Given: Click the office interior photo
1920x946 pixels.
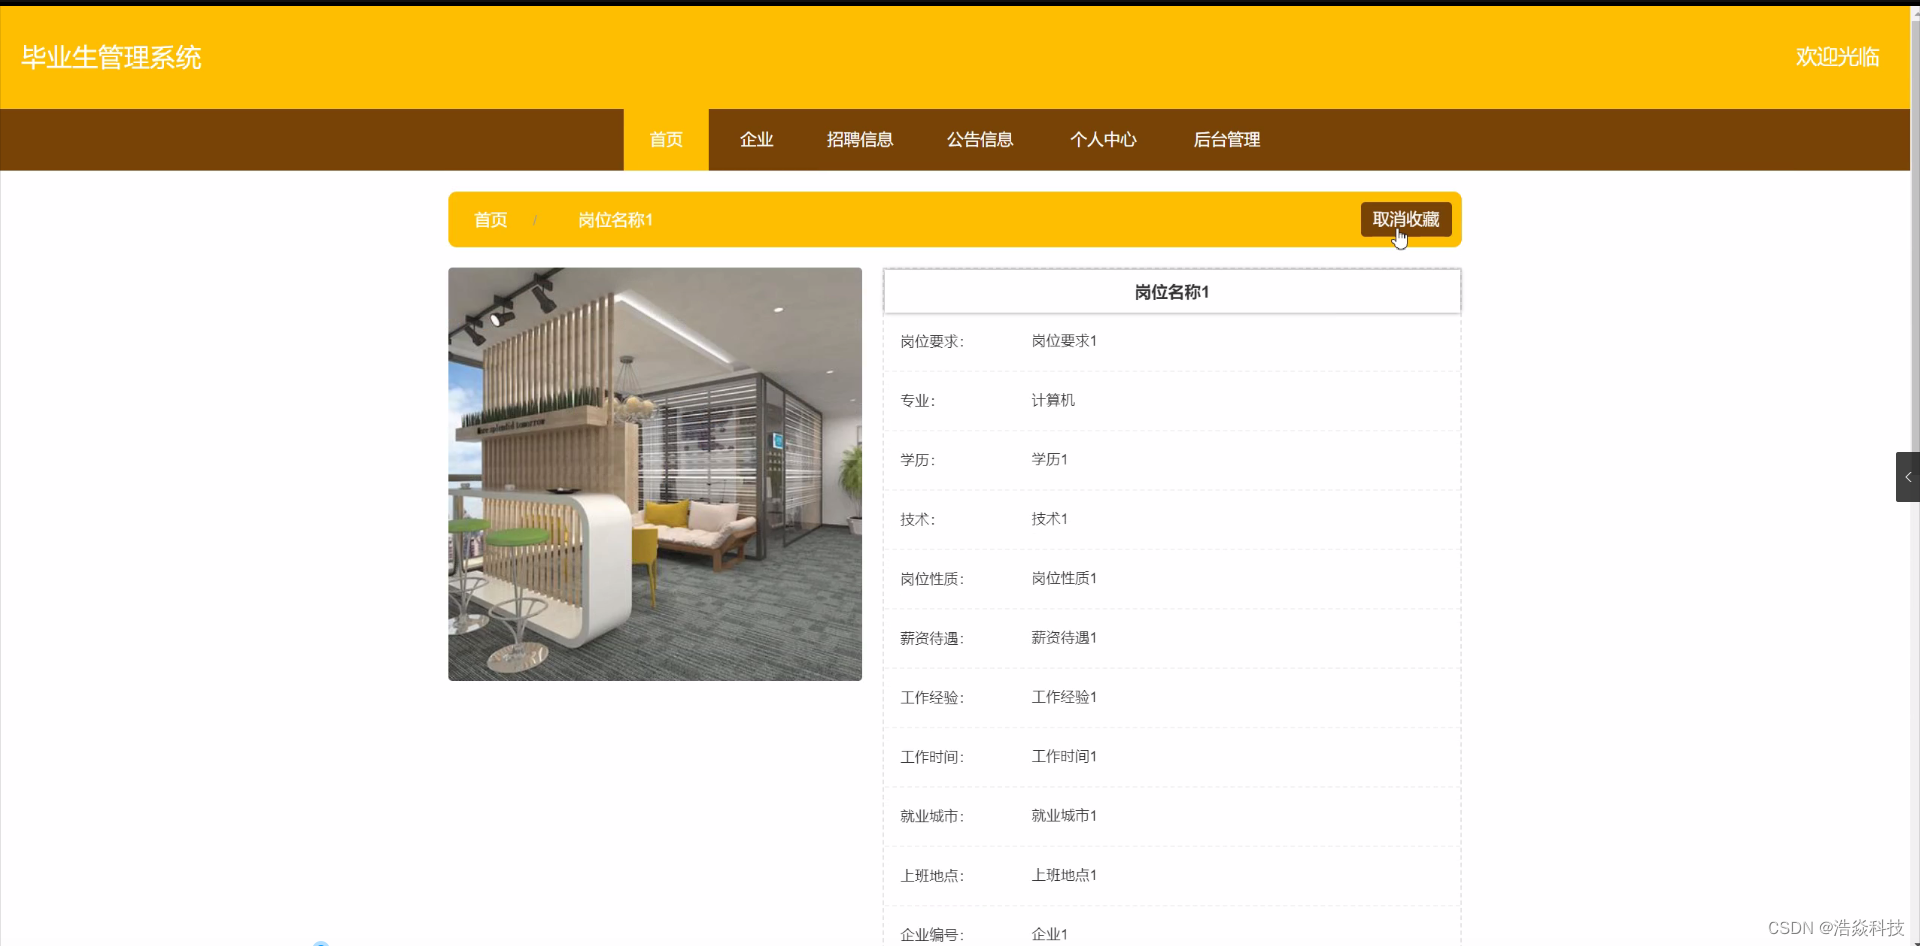Looking at the screenshot, I should (x=654, y=474).
